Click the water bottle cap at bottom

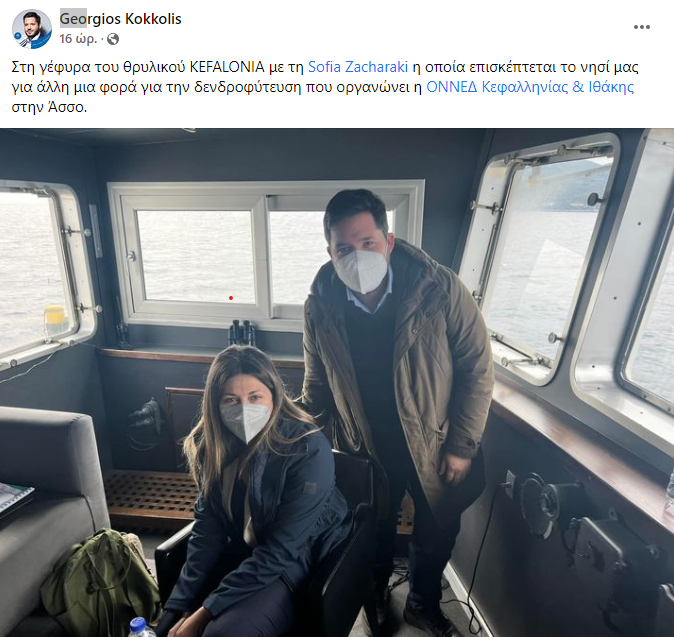[x=138, y=622]
